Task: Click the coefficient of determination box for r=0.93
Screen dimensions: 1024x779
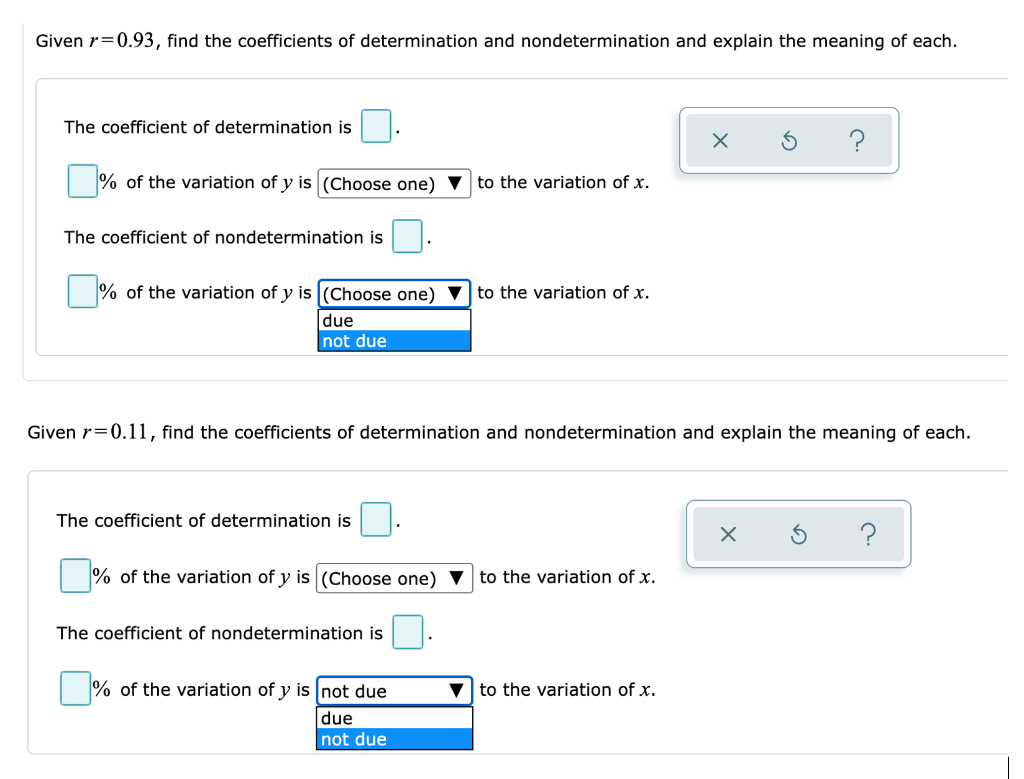Action: click(375, 125)
